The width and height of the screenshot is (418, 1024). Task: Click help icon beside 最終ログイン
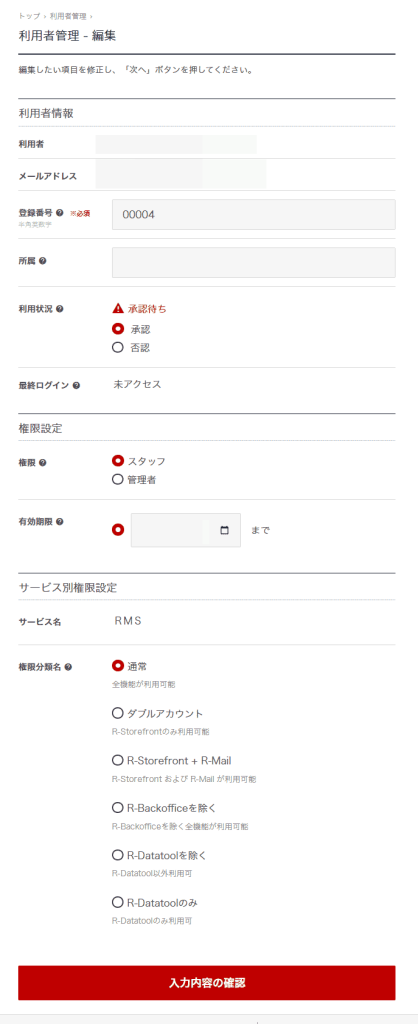point(76,385)
